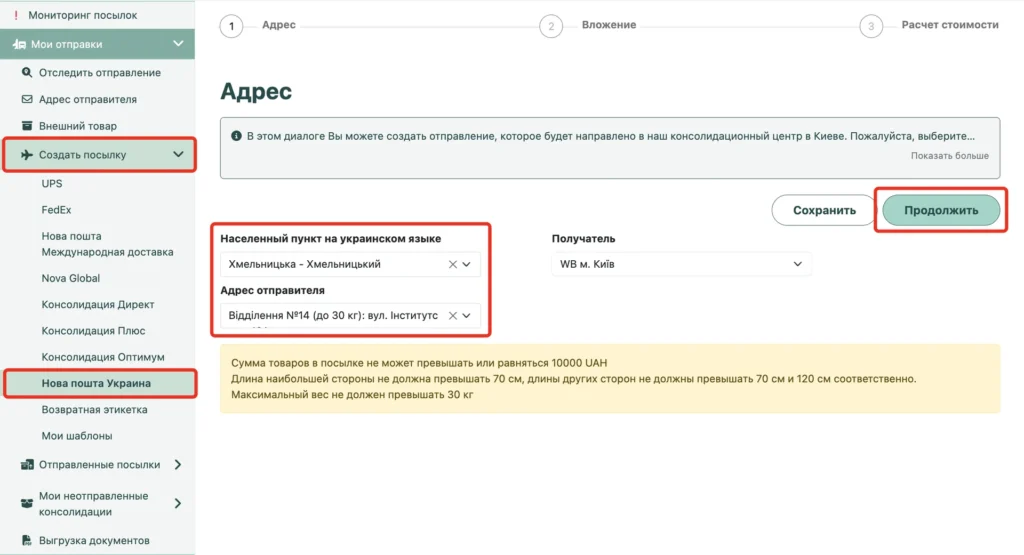This screenshot has height=555, width=1024.
Task: Select UPS shipment type
Action: [52, 183]
